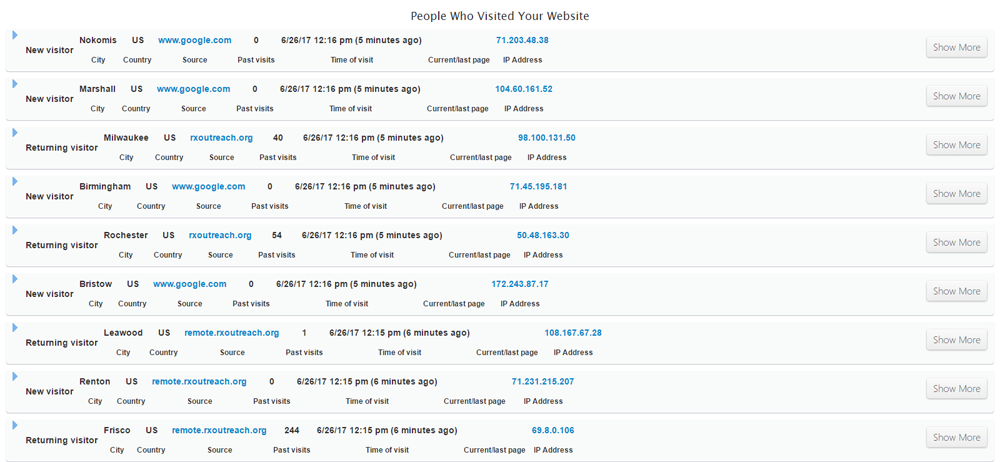The width and height of the screenshot is (1000, 462).
Task: Click IP address 50.48.163.30
Action: (543, 235)
